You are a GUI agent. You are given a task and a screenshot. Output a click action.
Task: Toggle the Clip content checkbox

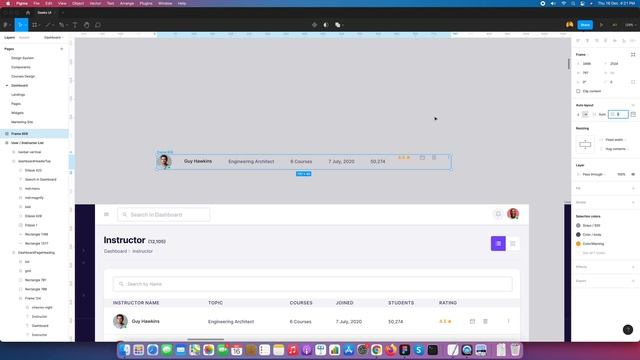[x=578, y=91]
